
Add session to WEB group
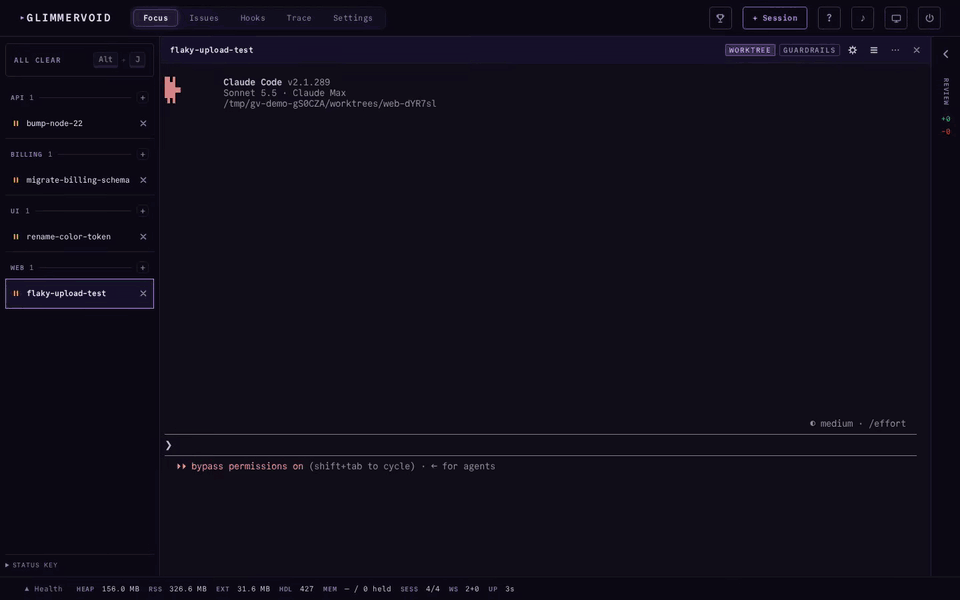click(143, 268)
